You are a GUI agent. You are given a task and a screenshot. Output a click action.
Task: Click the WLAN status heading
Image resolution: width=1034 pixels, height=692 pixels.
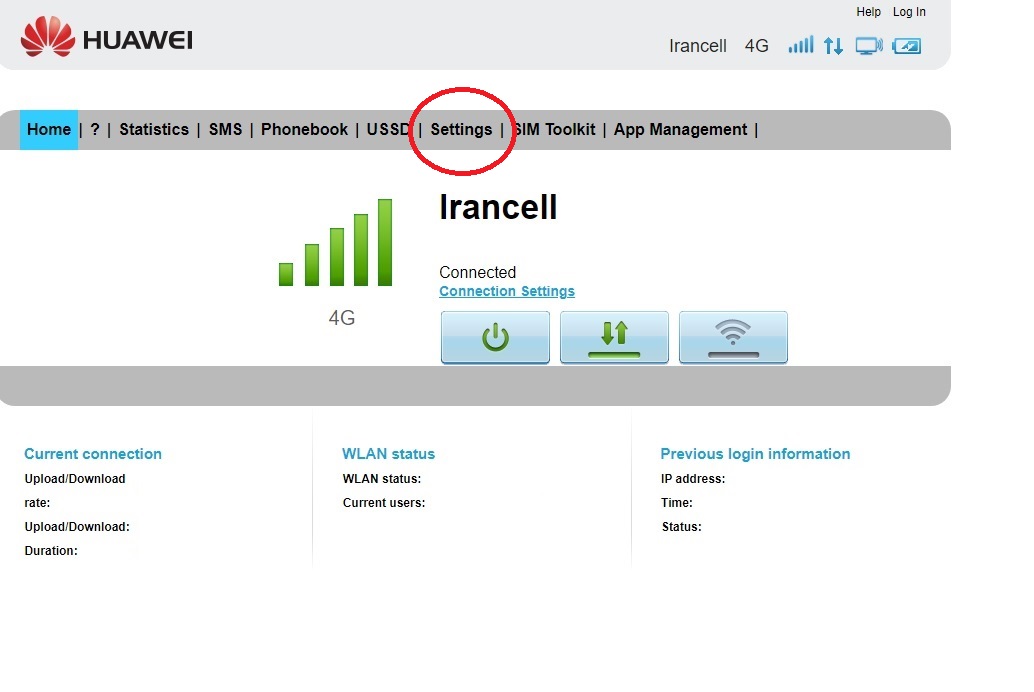[388, 454]
